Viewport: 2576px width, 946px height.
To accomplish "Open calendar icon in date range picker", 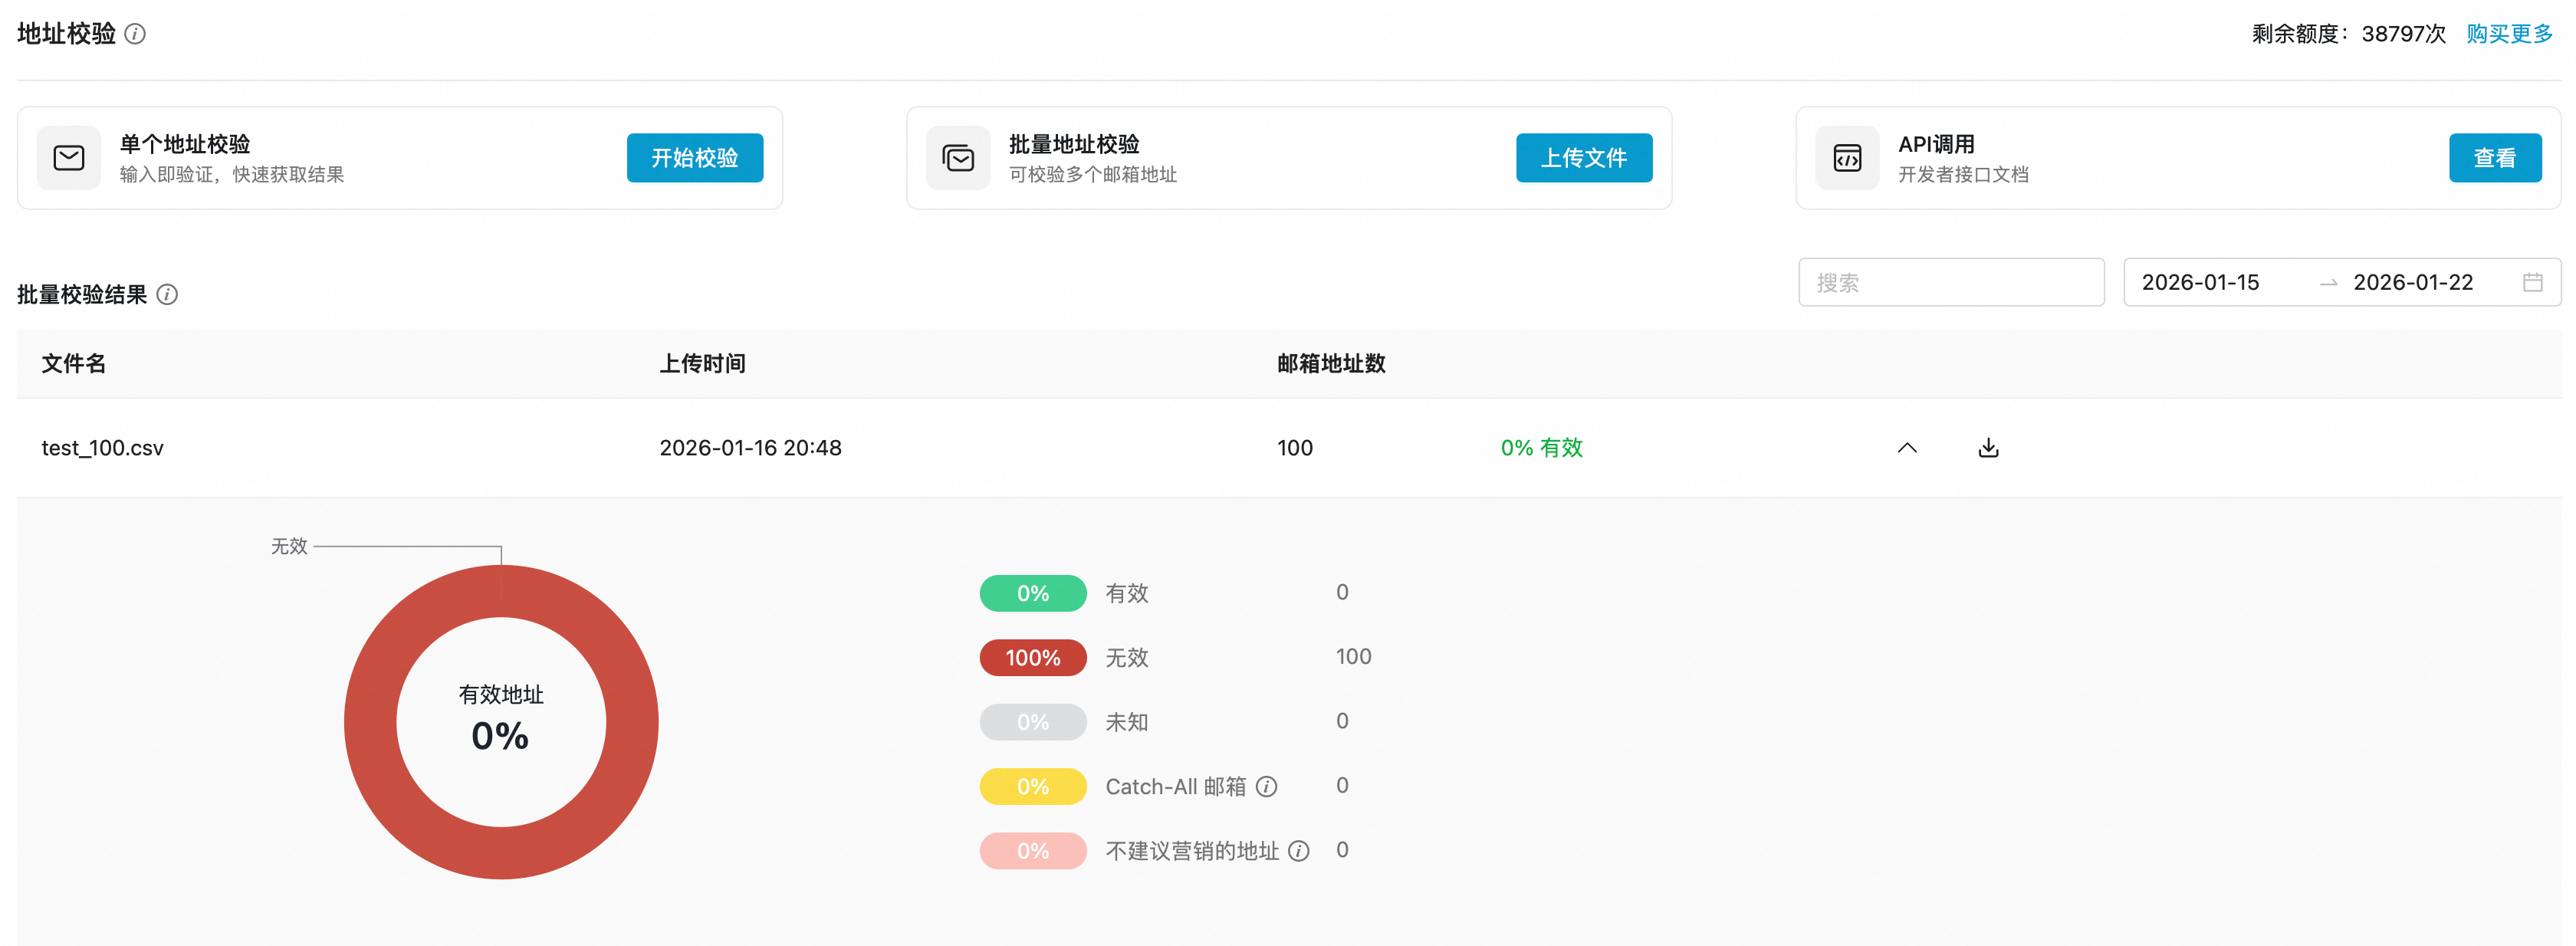I will tap(2532, 283).
